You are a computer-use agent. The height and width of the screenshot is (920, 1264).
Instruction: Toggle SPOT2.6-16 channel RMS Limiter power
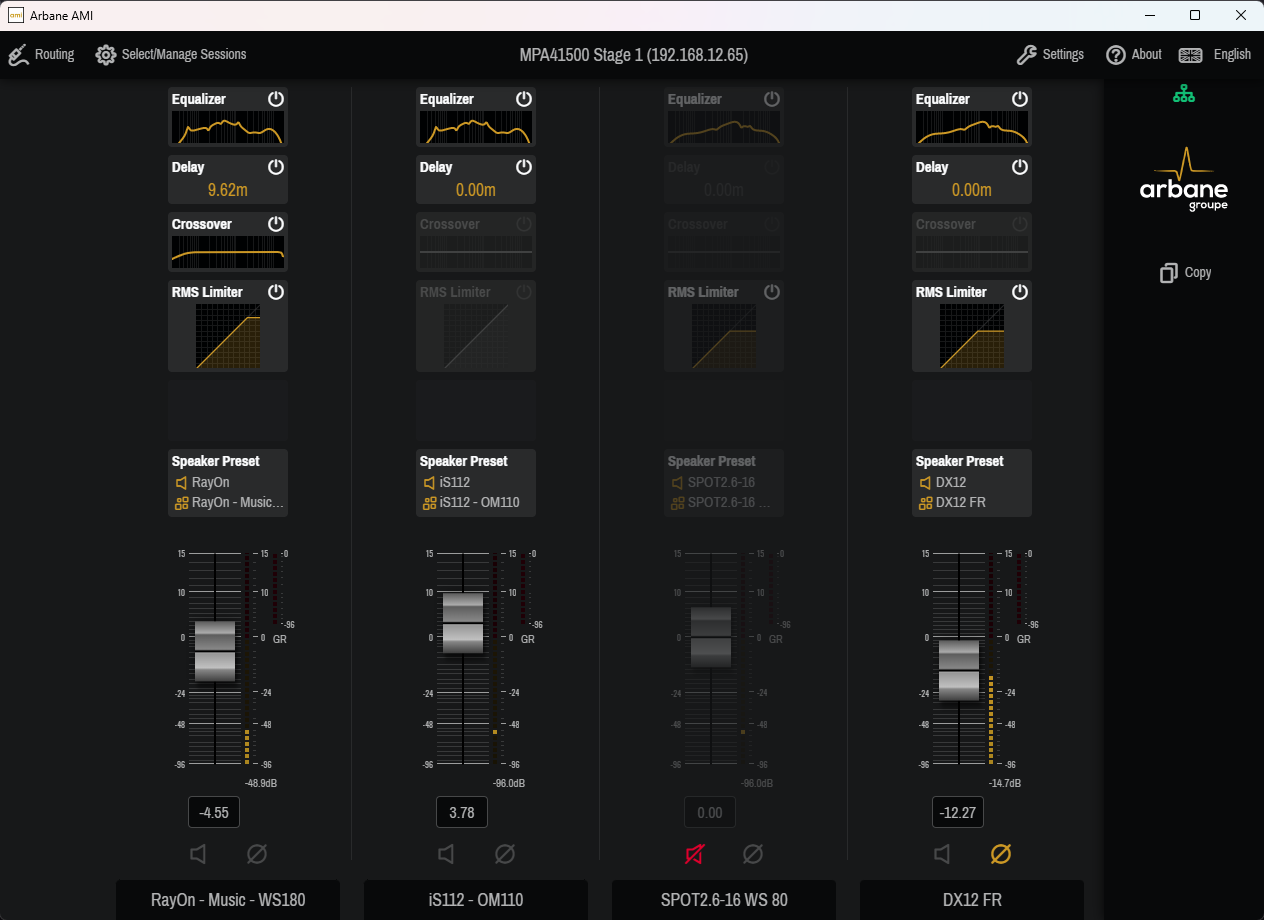click(x=772, y=292)
